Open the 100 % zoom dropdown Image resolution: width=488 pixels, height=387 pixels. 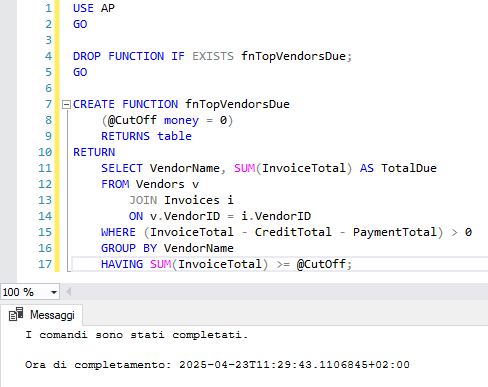pyautogui.click(x=54, y=293)
